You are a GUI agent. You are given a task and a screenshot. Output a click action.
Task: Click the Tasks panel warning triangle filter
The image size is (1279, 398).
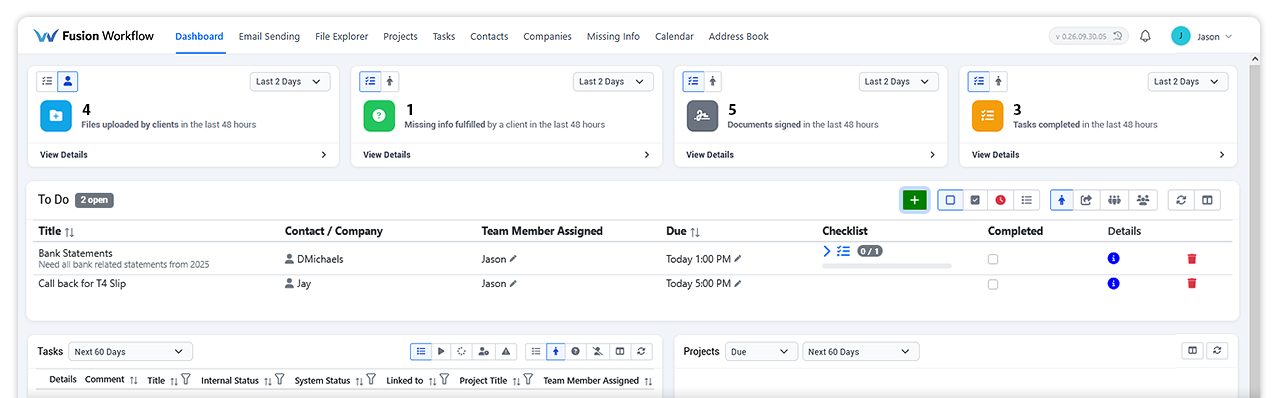pos(506,352)
